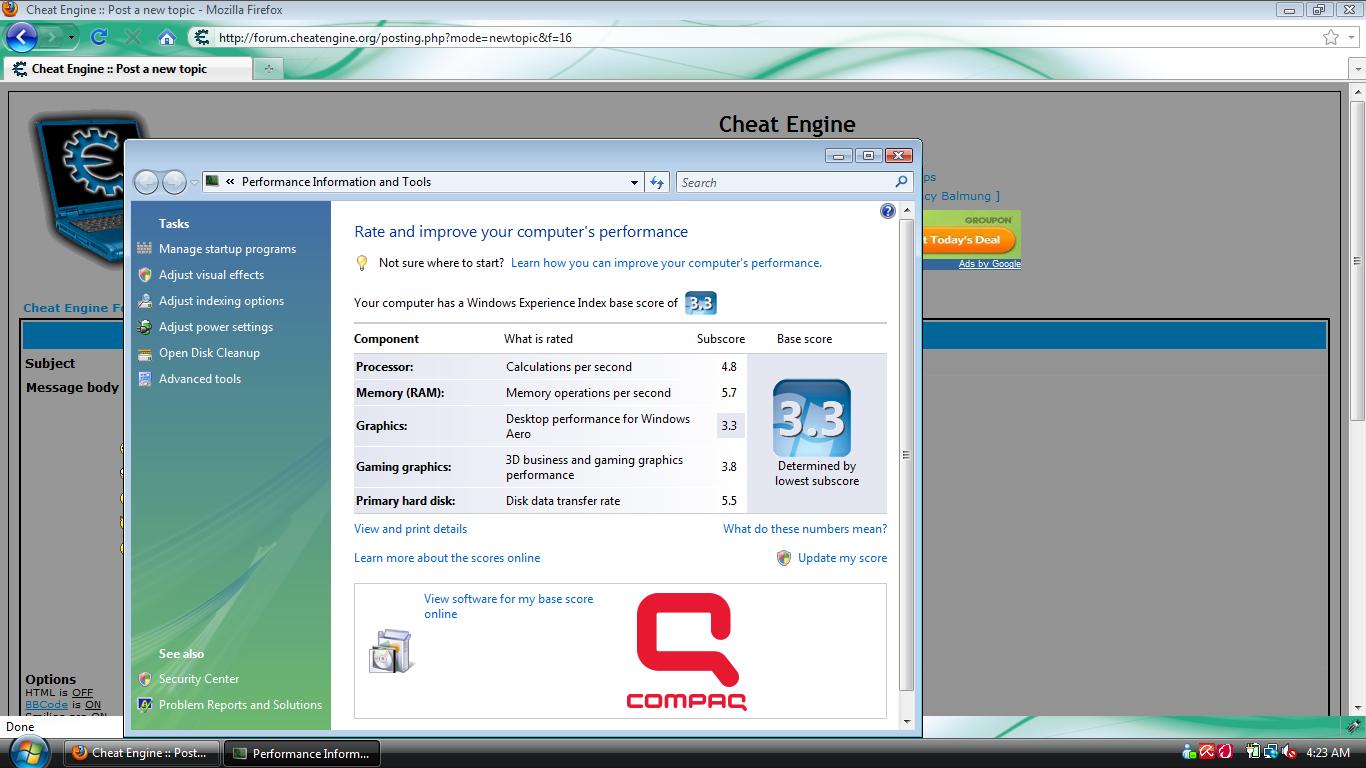Switch to Performance Information taskbar button
The width and height of the screenshot is (1366, 768).
(x=302, y=753)
